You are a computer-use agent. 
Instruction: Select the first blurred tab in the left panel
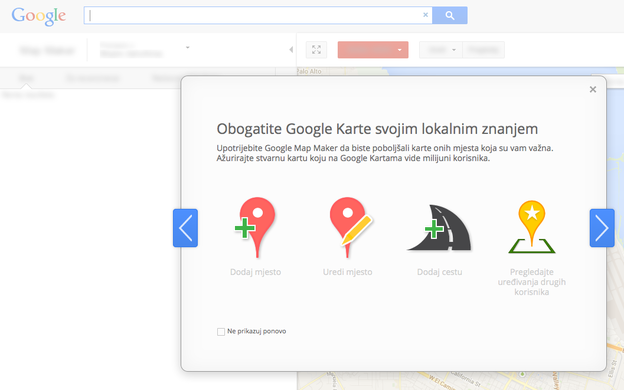(x=26, y=78)
